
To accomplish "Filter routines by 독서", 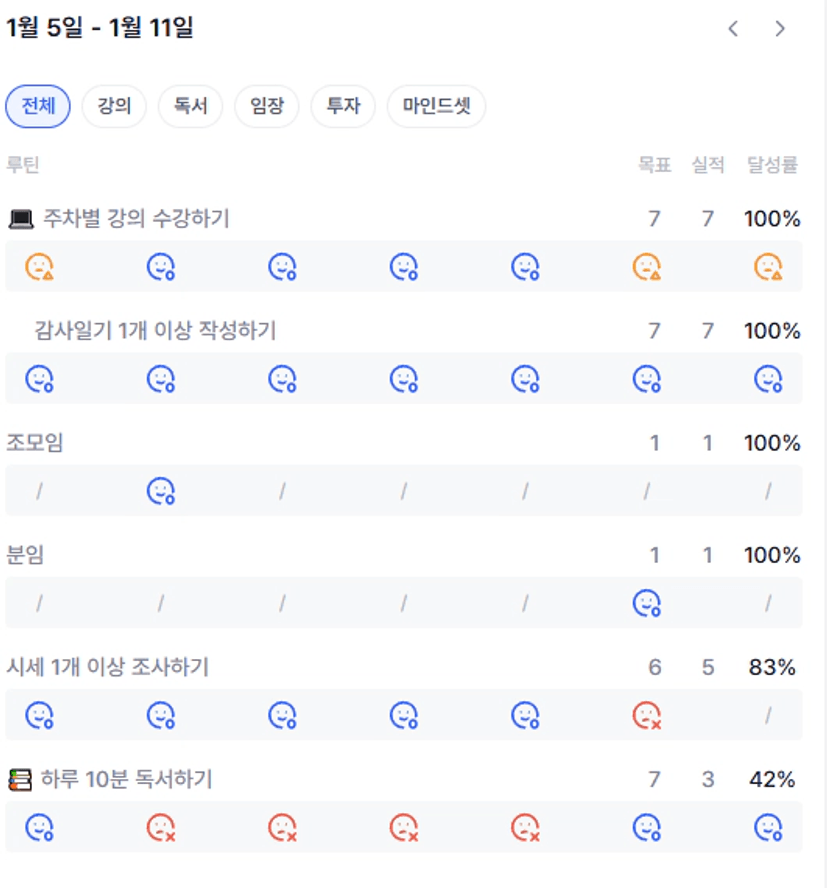I will (x=190, y=106).
